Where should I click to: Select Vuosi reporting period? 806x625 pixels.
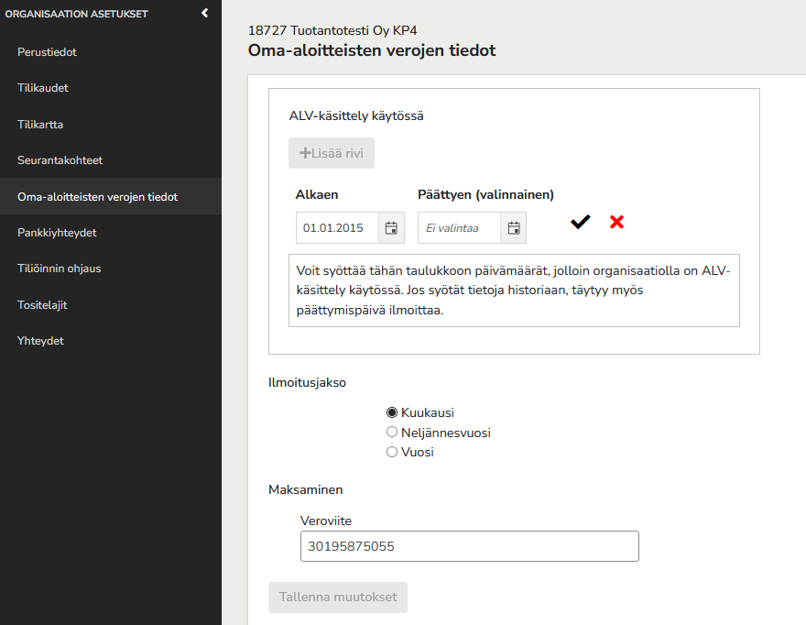click(x=392, y=452)
